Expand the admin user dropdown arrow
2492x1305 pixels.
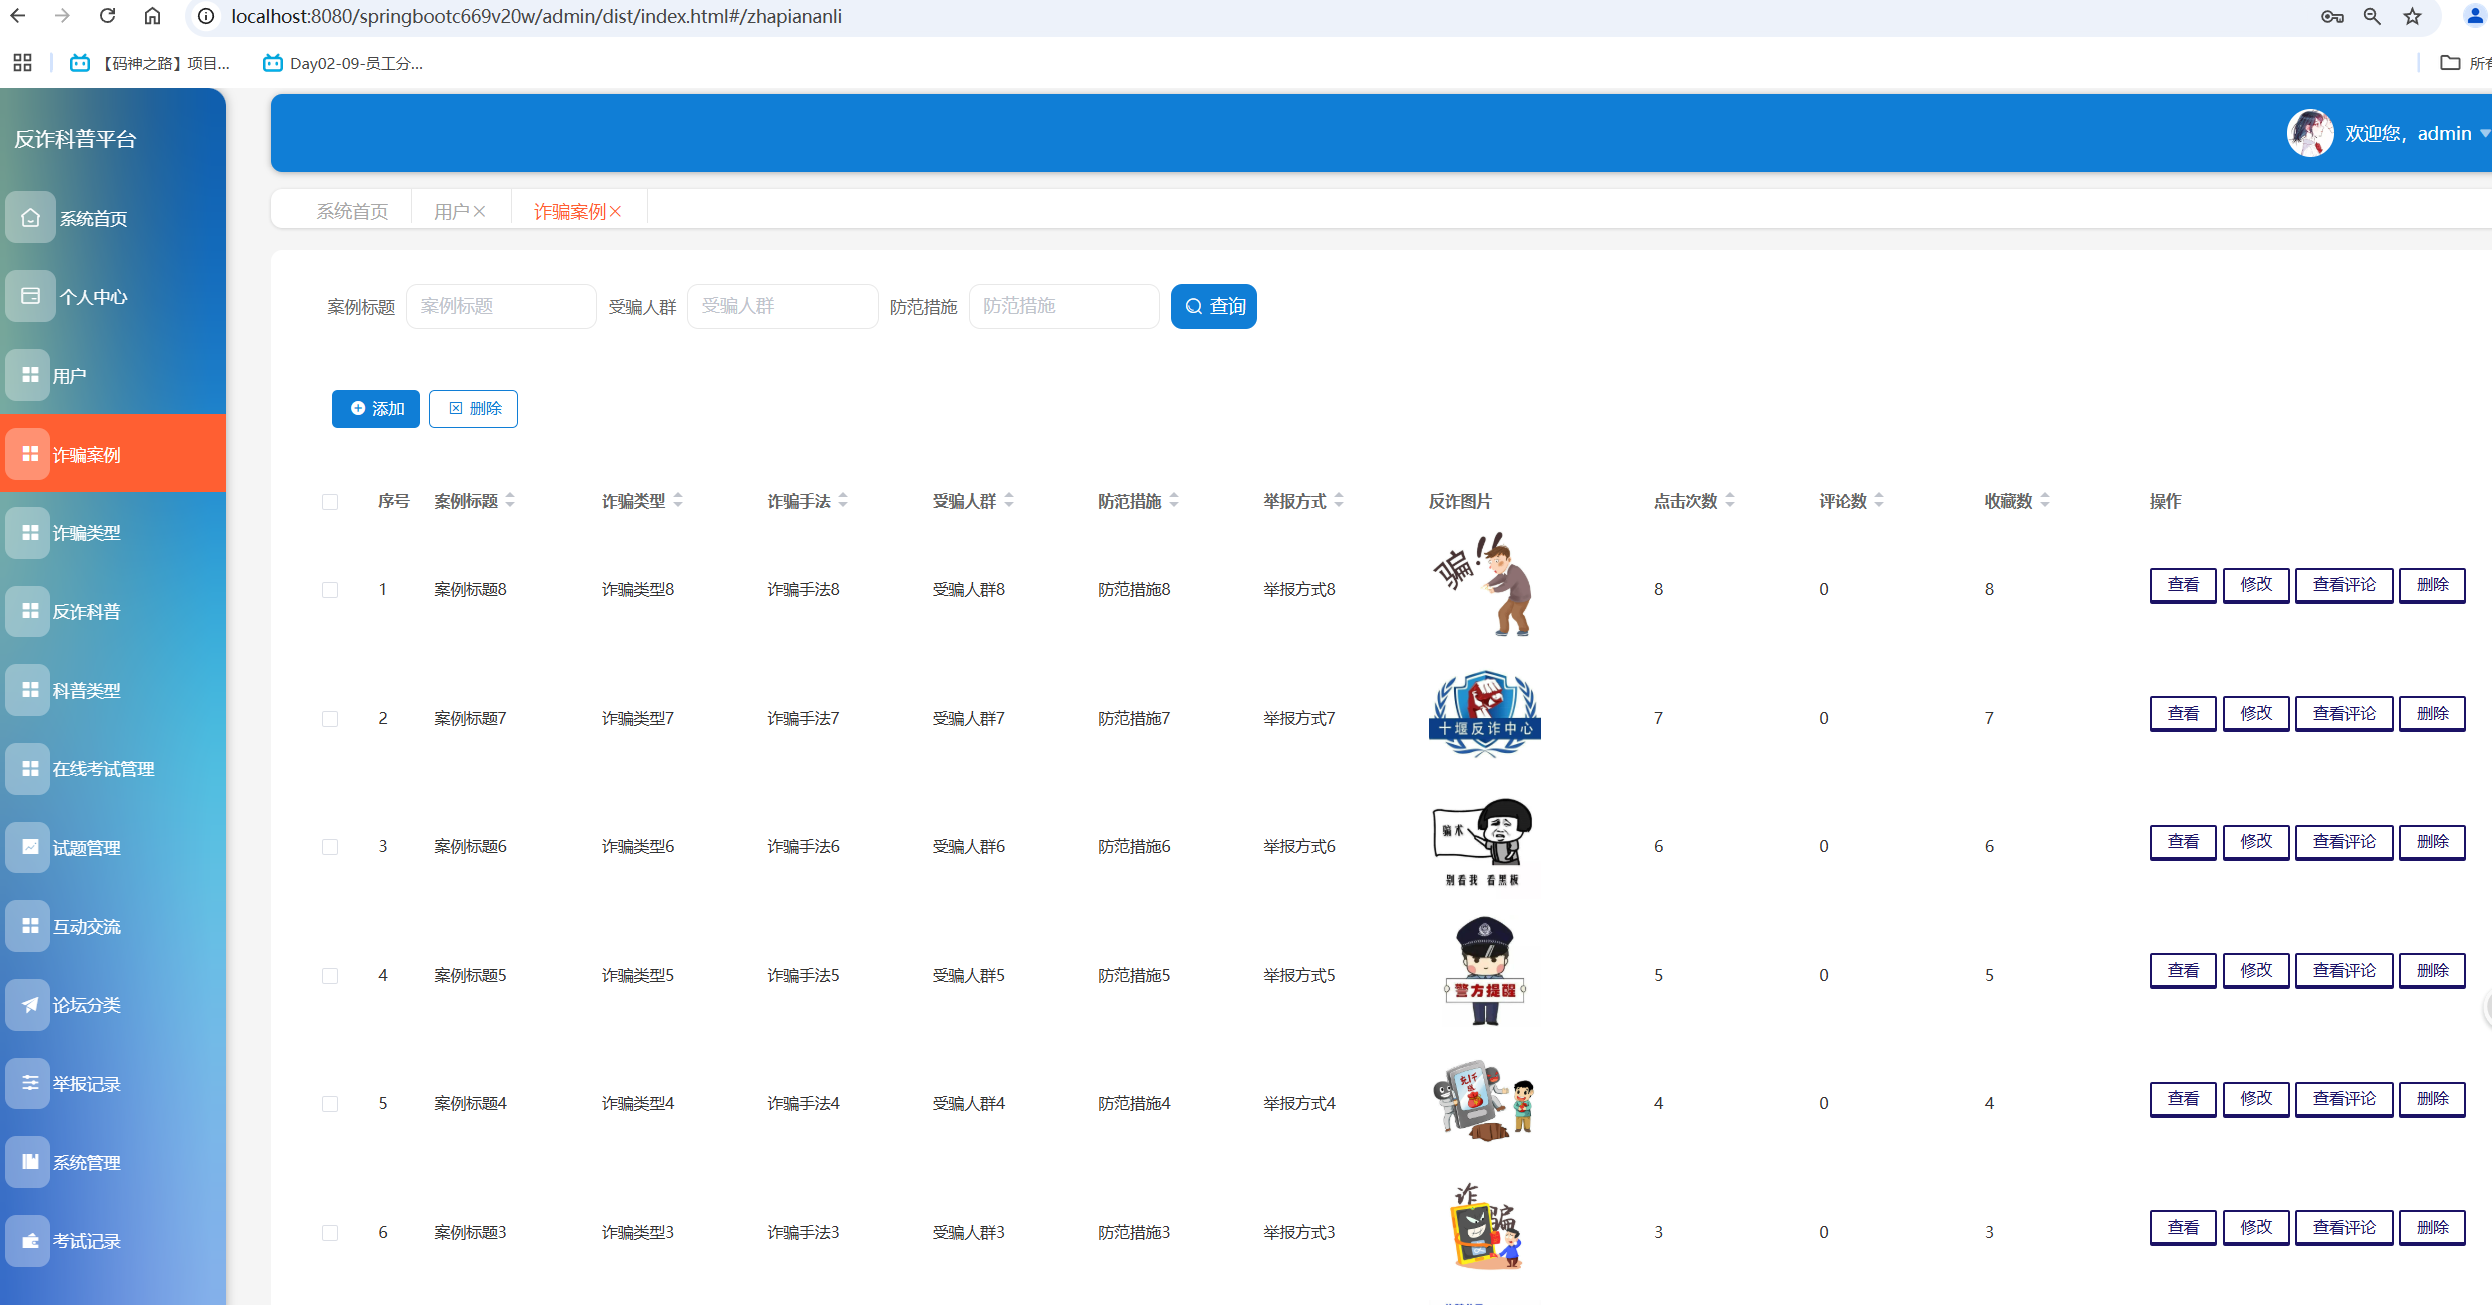pyautogui.click(x=2484, y=134)
